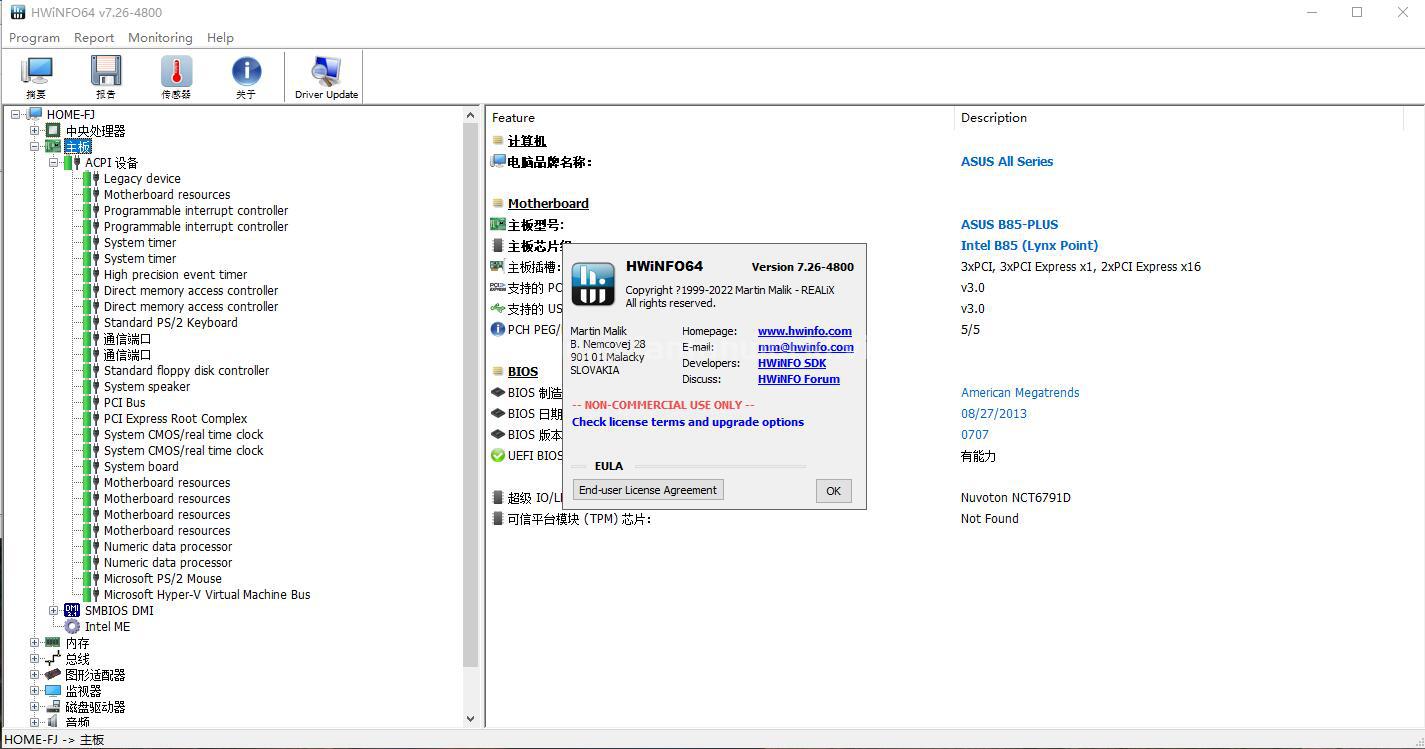Open the HWiNFO SDK link
The image size is (1425, 749).
792,363
